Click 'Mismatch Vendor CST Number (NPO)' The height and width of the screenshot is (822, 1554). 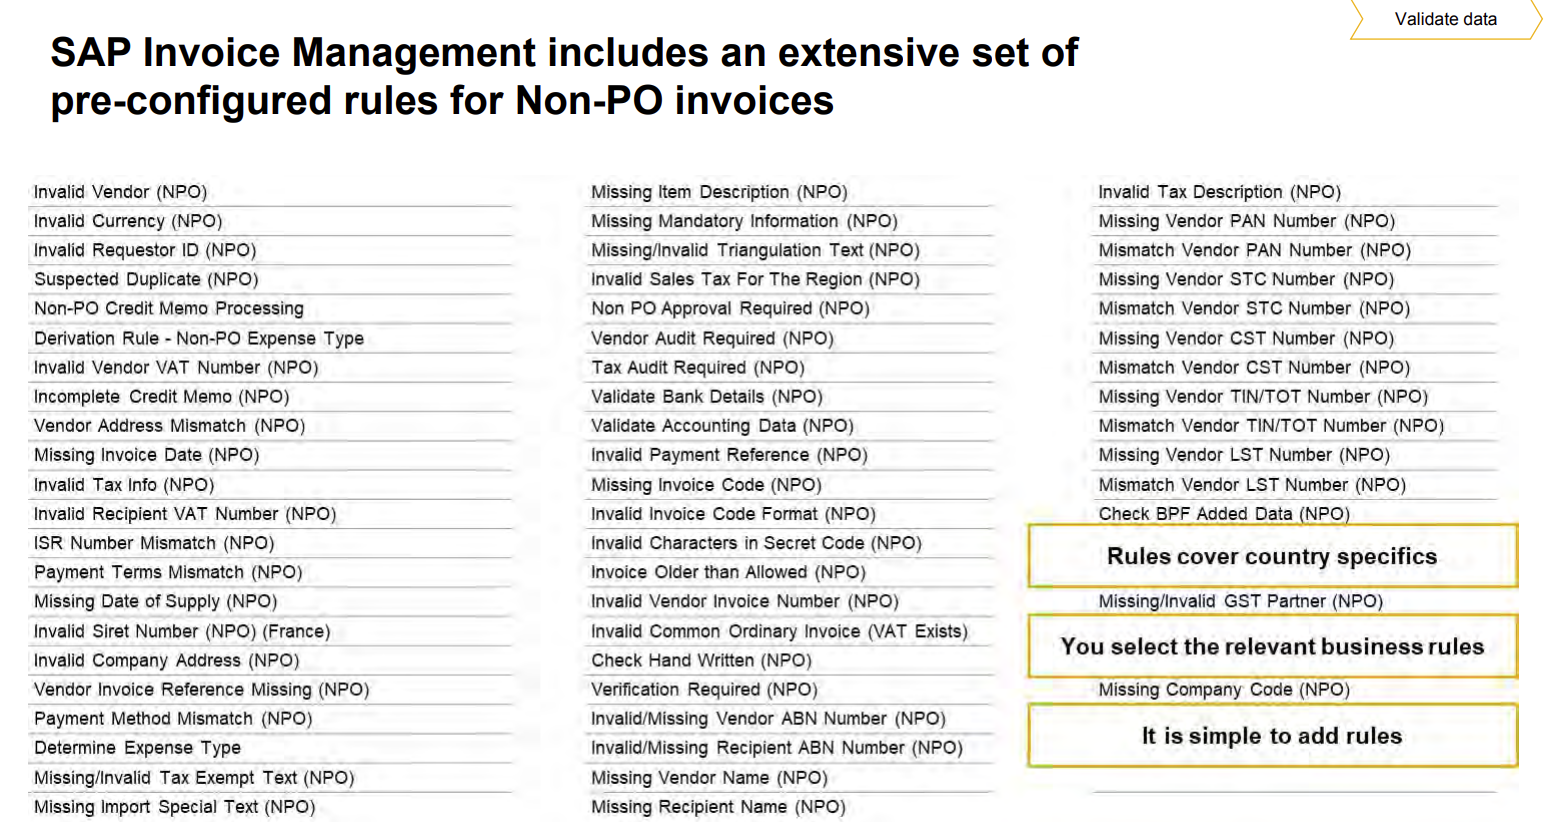point(1254,367)
